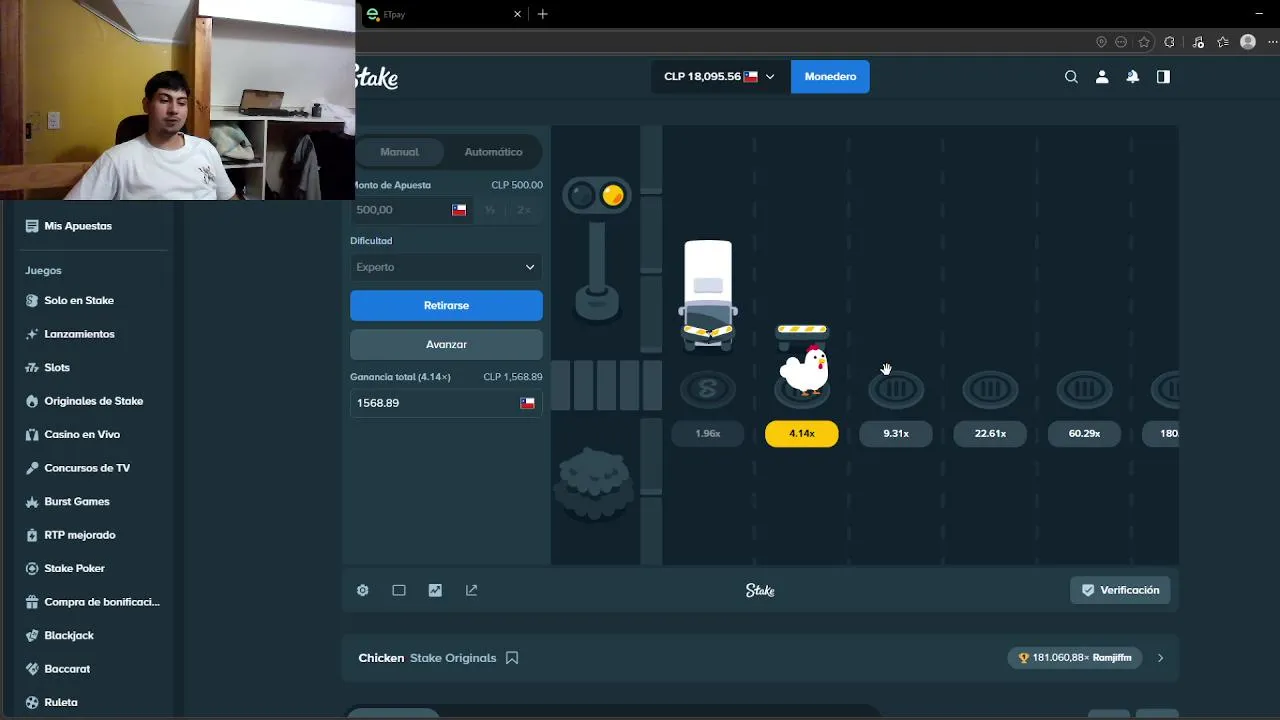1280x720 pixels.
Task: Click the total profit field 1568.89
Action: pyautogui.click(x=446, y=403)
